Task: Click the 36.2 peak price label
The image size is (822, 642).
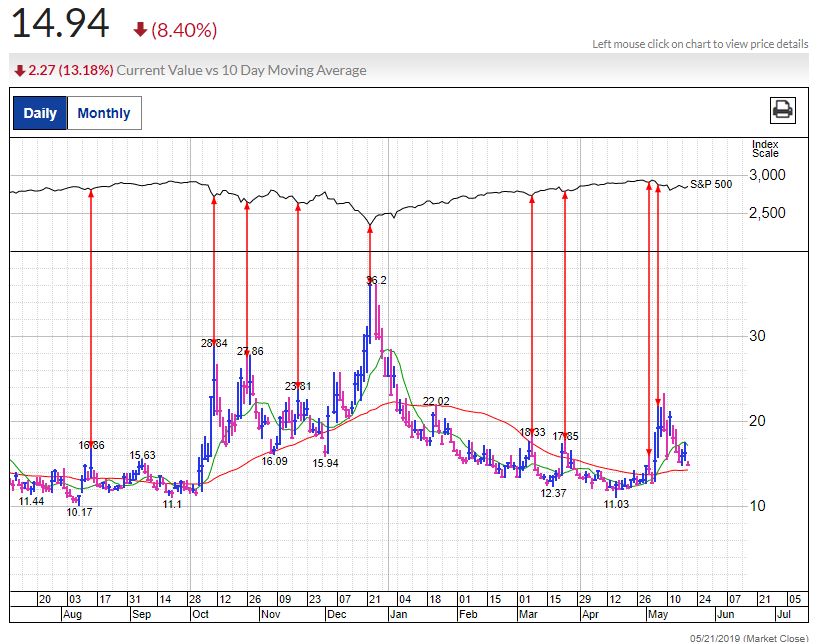Action: pos(376,281)
